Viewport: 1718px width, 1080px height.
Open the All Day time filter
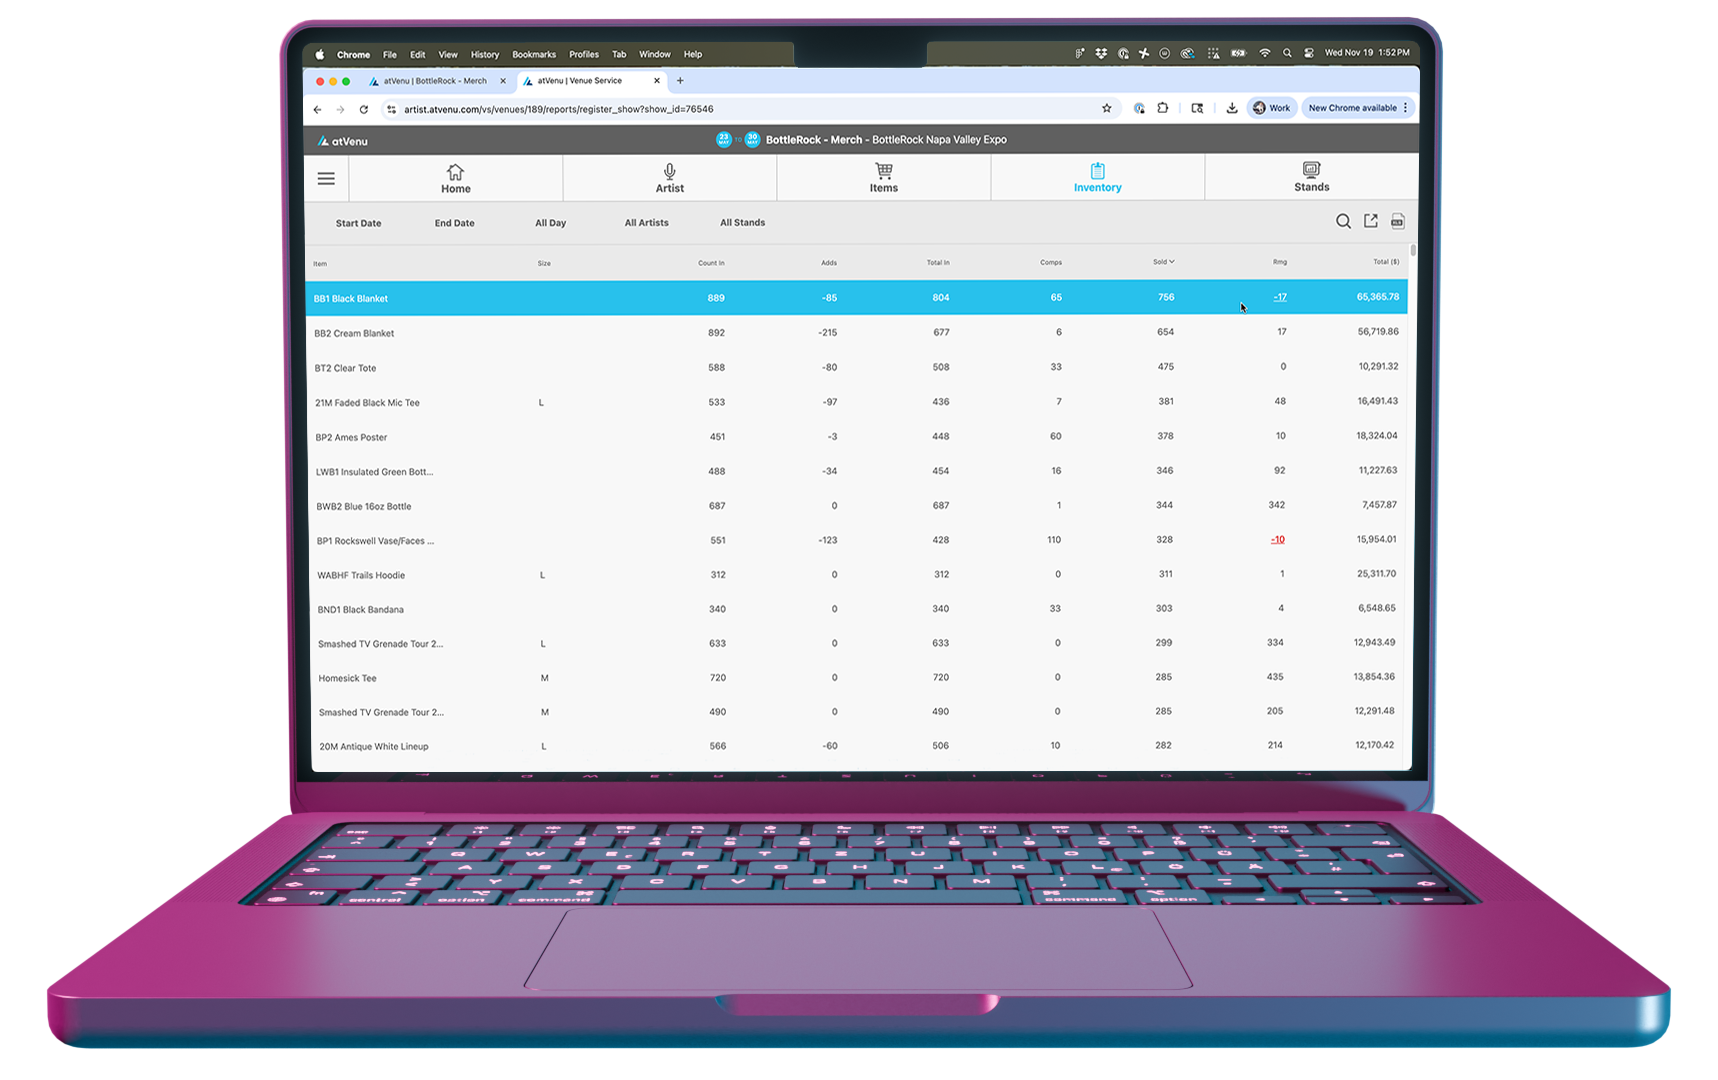(x=550, y=223)
